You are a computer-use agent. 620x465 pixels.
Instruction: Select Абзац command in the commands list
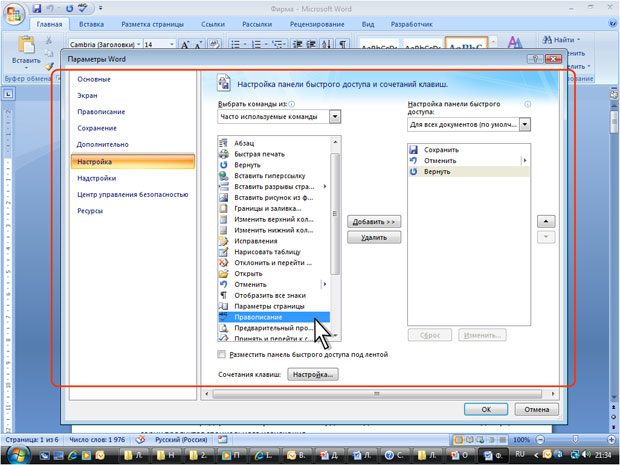pyautogui.click(x=274, y=143)
